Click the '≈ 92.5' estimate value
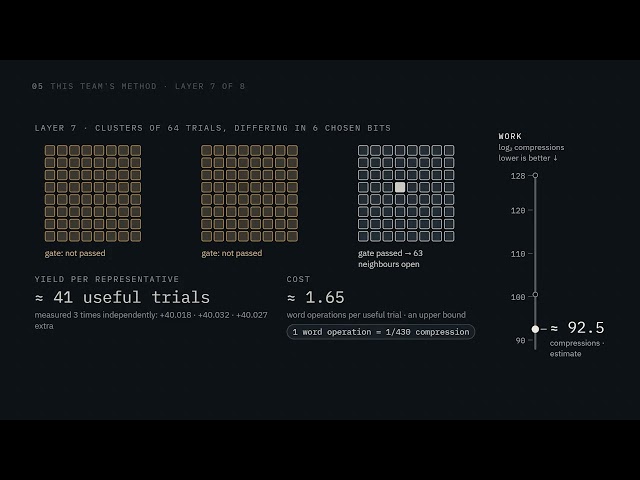The width and height of the screenshot is (640, 480). [x=577, y=328]
